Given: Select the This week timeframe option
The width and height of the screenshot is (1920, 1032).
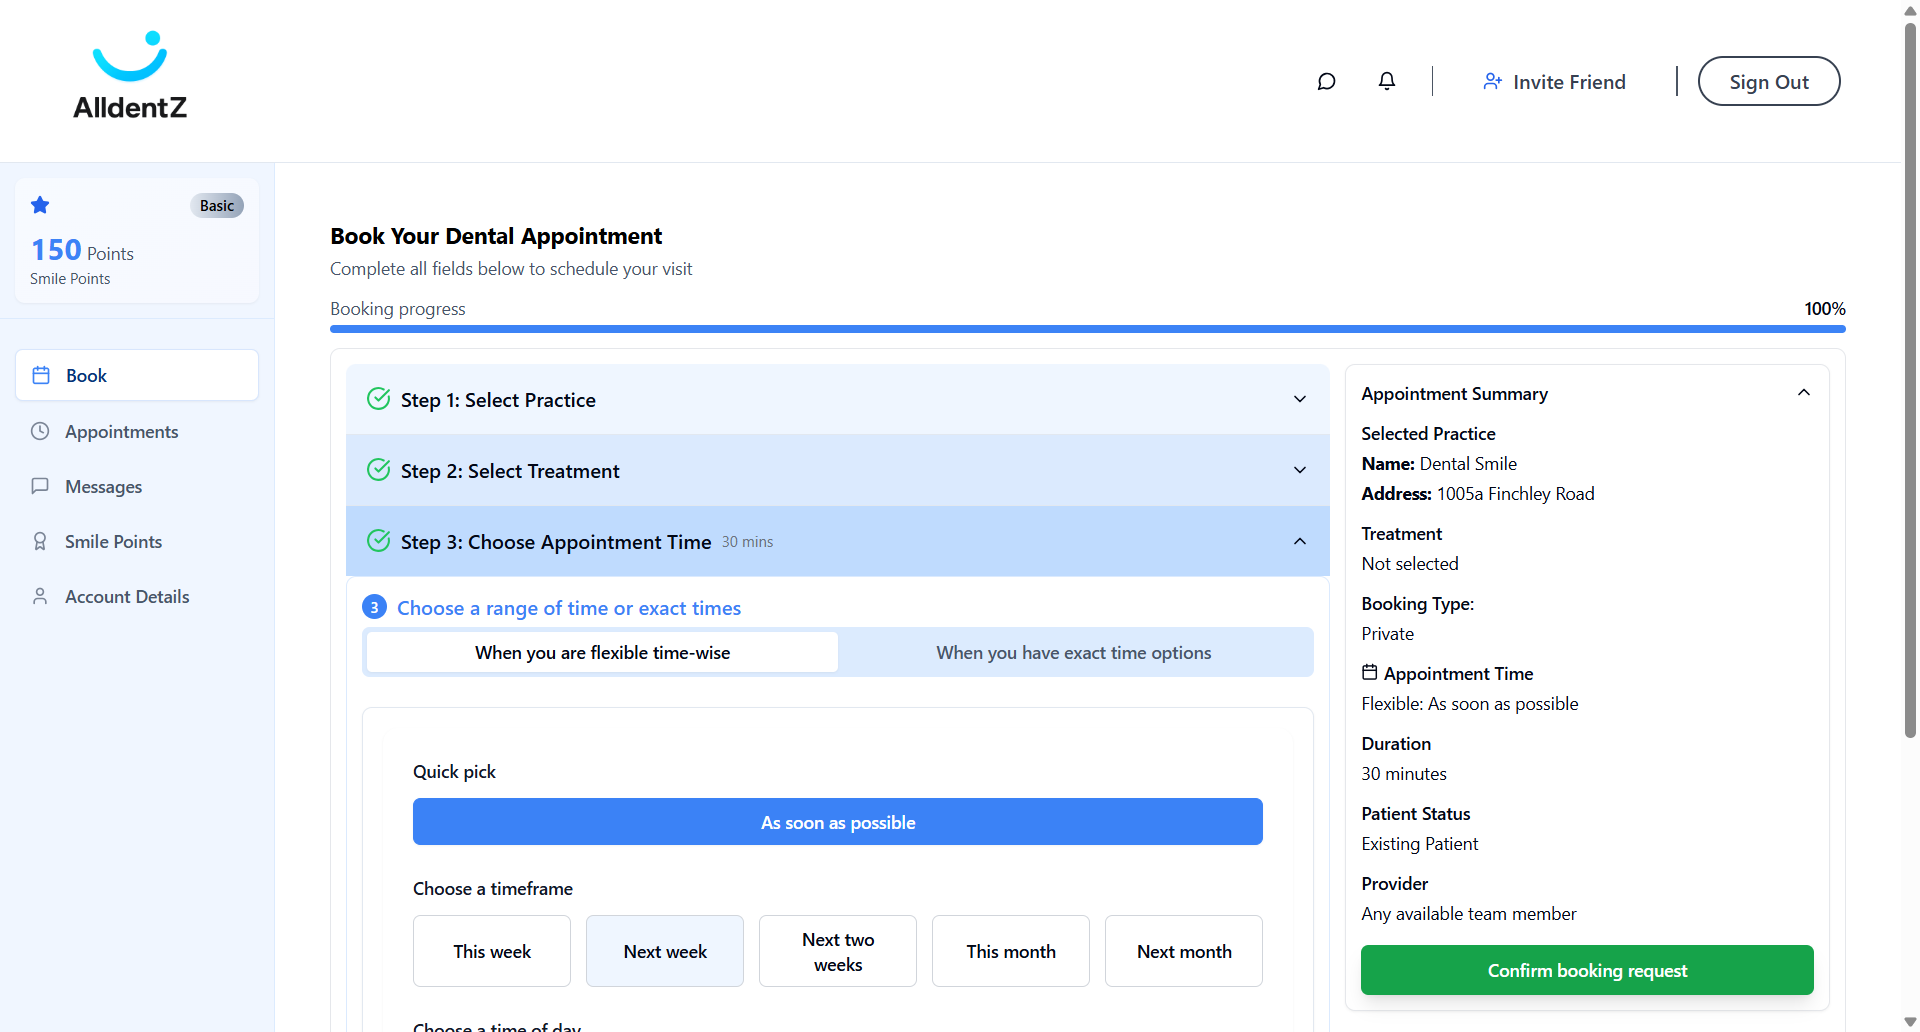Looking at the screenshot, I should pyautogui.click(x=491, y=951).
